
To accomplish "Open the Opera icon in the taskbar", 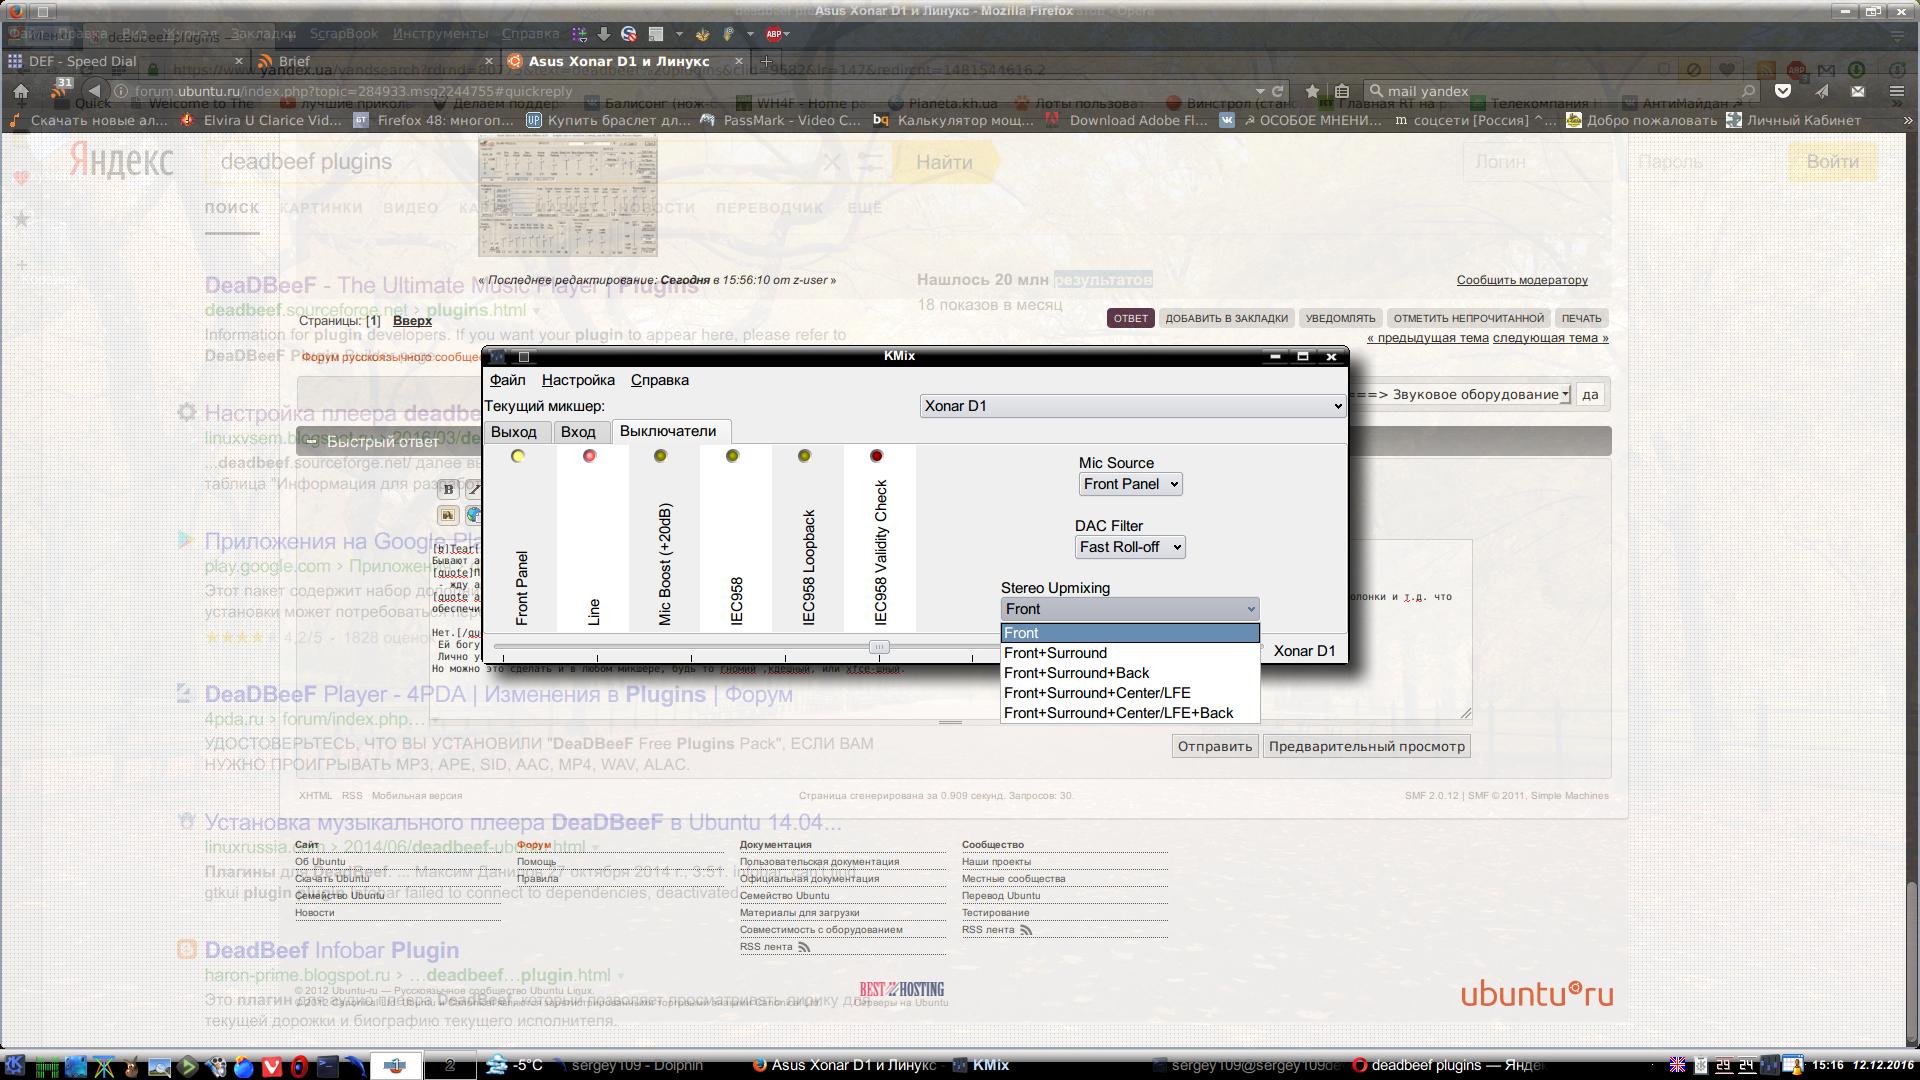I will coord(298,1066).
